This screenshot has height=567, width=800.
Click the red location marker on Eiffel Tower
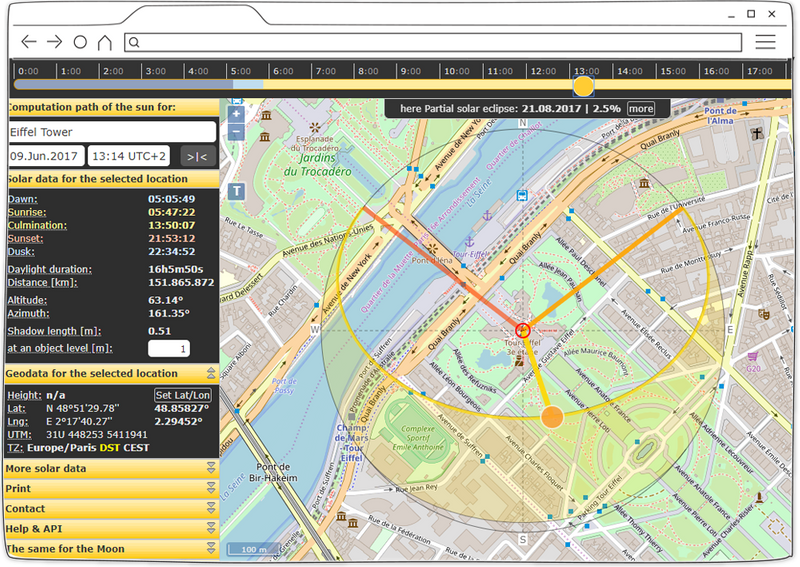point(522,330)
